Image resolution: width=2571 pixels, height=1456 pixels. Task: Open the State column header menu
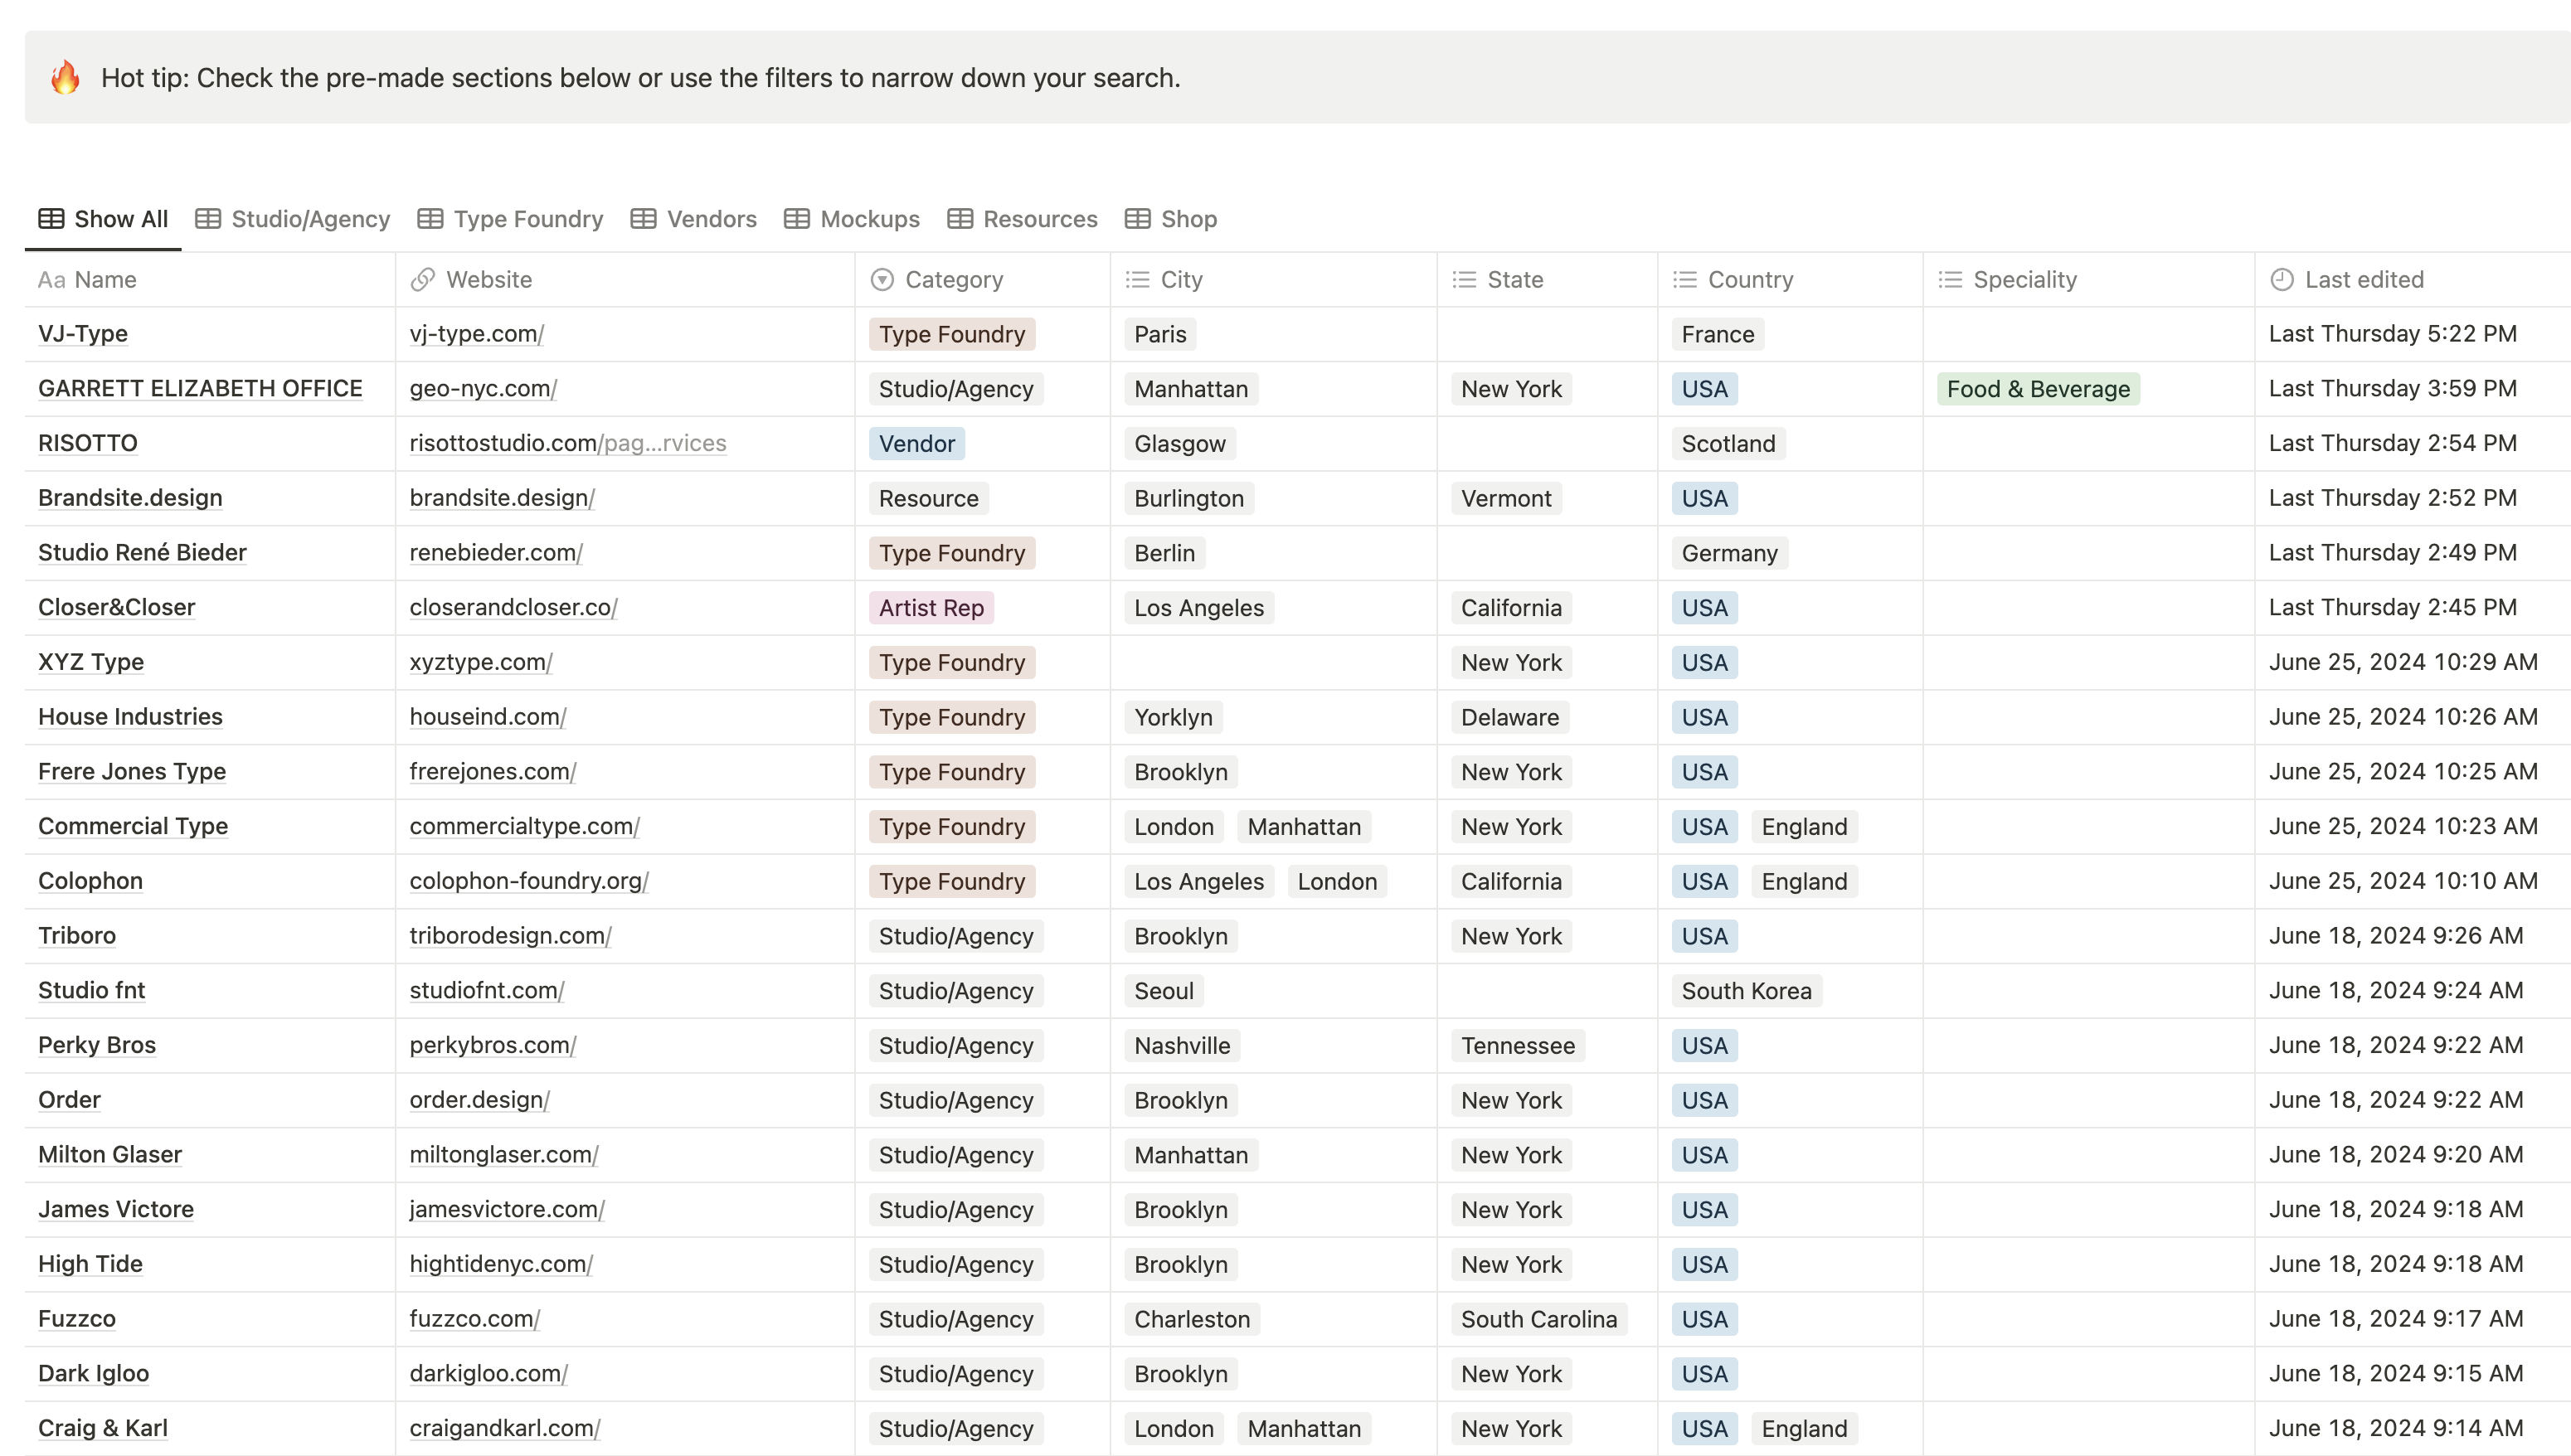[x=1548, y=280]
